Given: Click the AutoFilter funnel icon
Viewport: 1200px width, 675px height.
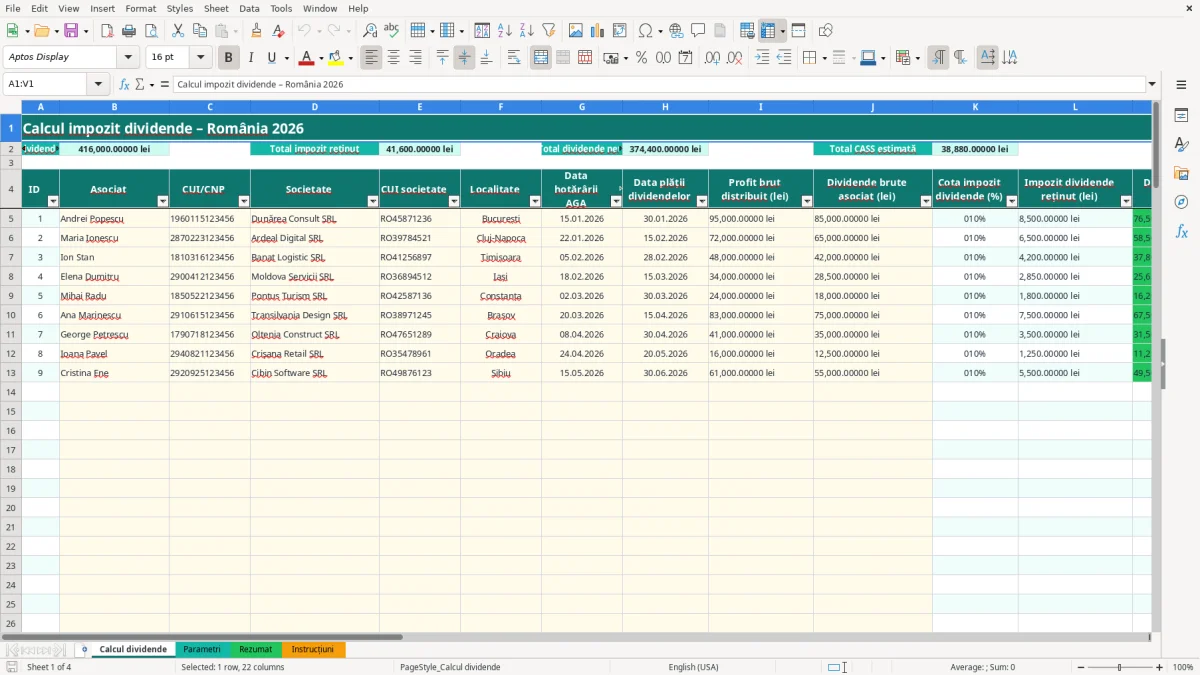Looking at the screenshot, I should coord(549,31).
